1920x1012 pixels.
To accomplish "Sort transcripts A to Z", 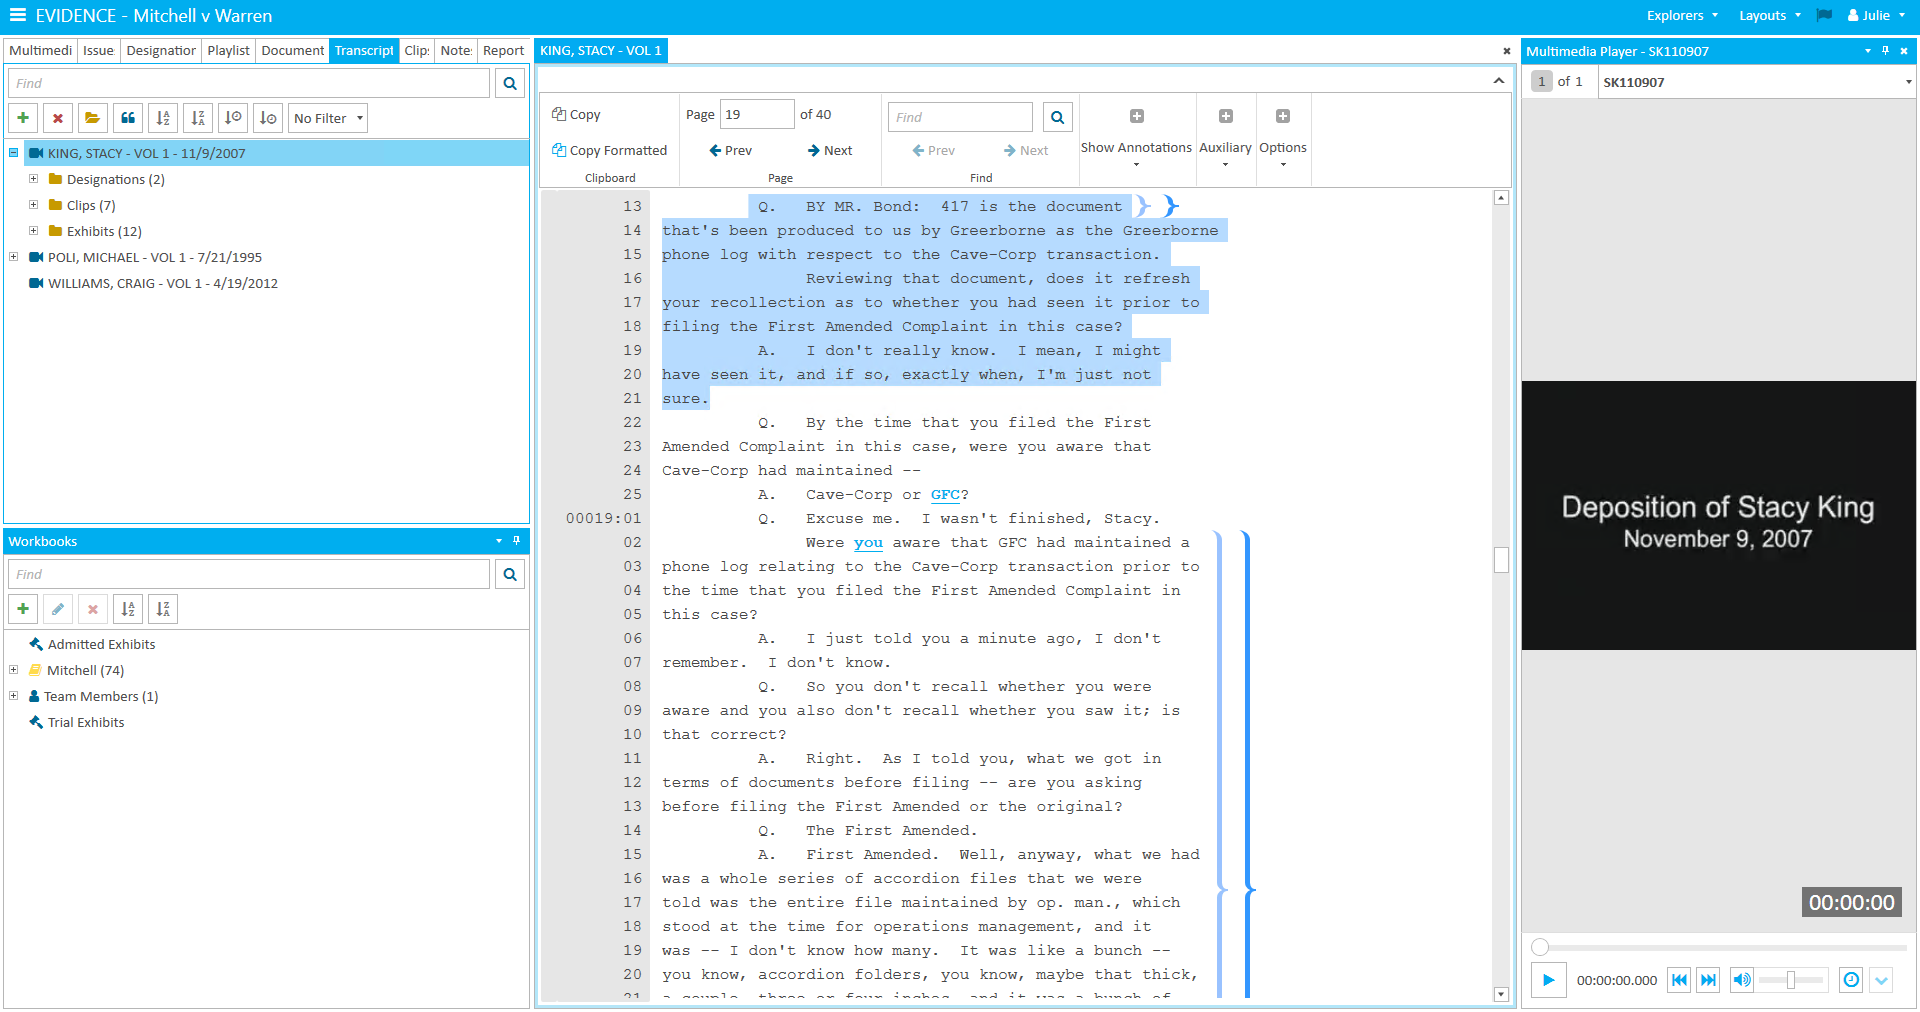I will (163, 118).
